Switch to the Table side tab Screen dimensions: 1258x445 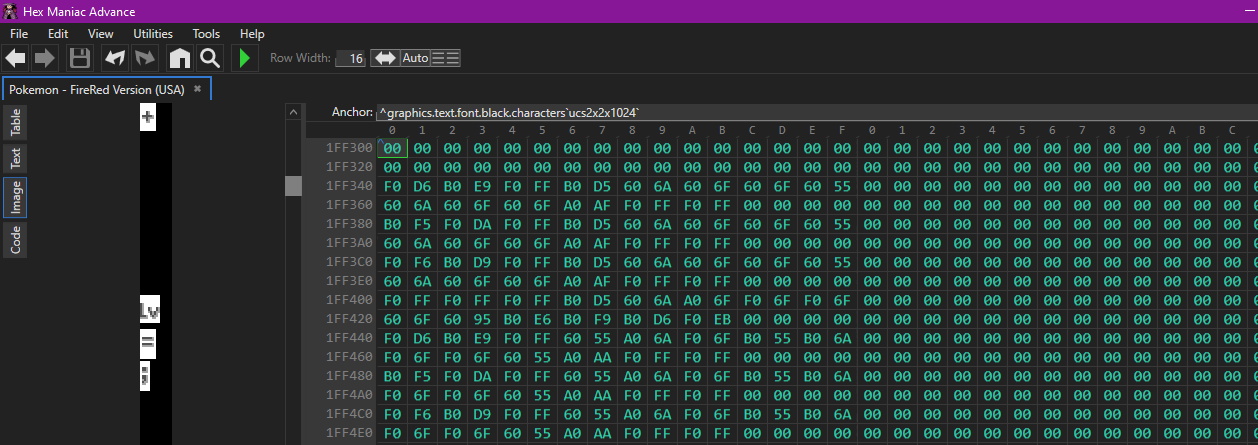(15, 123)
